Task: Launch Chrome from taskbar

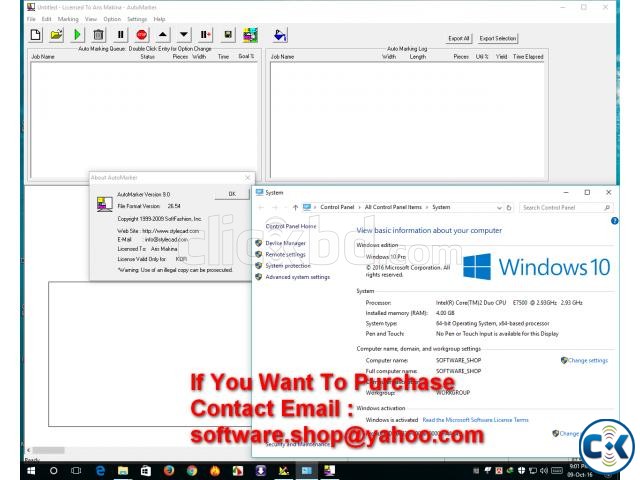Action: [x=192, y=471]
